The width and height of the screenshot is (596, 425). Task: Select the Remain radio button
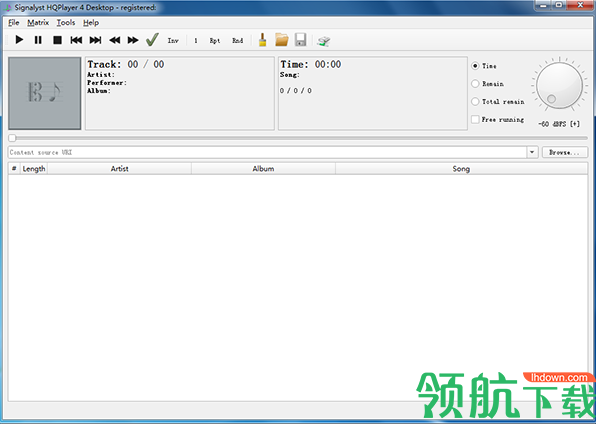pos(475,84)
